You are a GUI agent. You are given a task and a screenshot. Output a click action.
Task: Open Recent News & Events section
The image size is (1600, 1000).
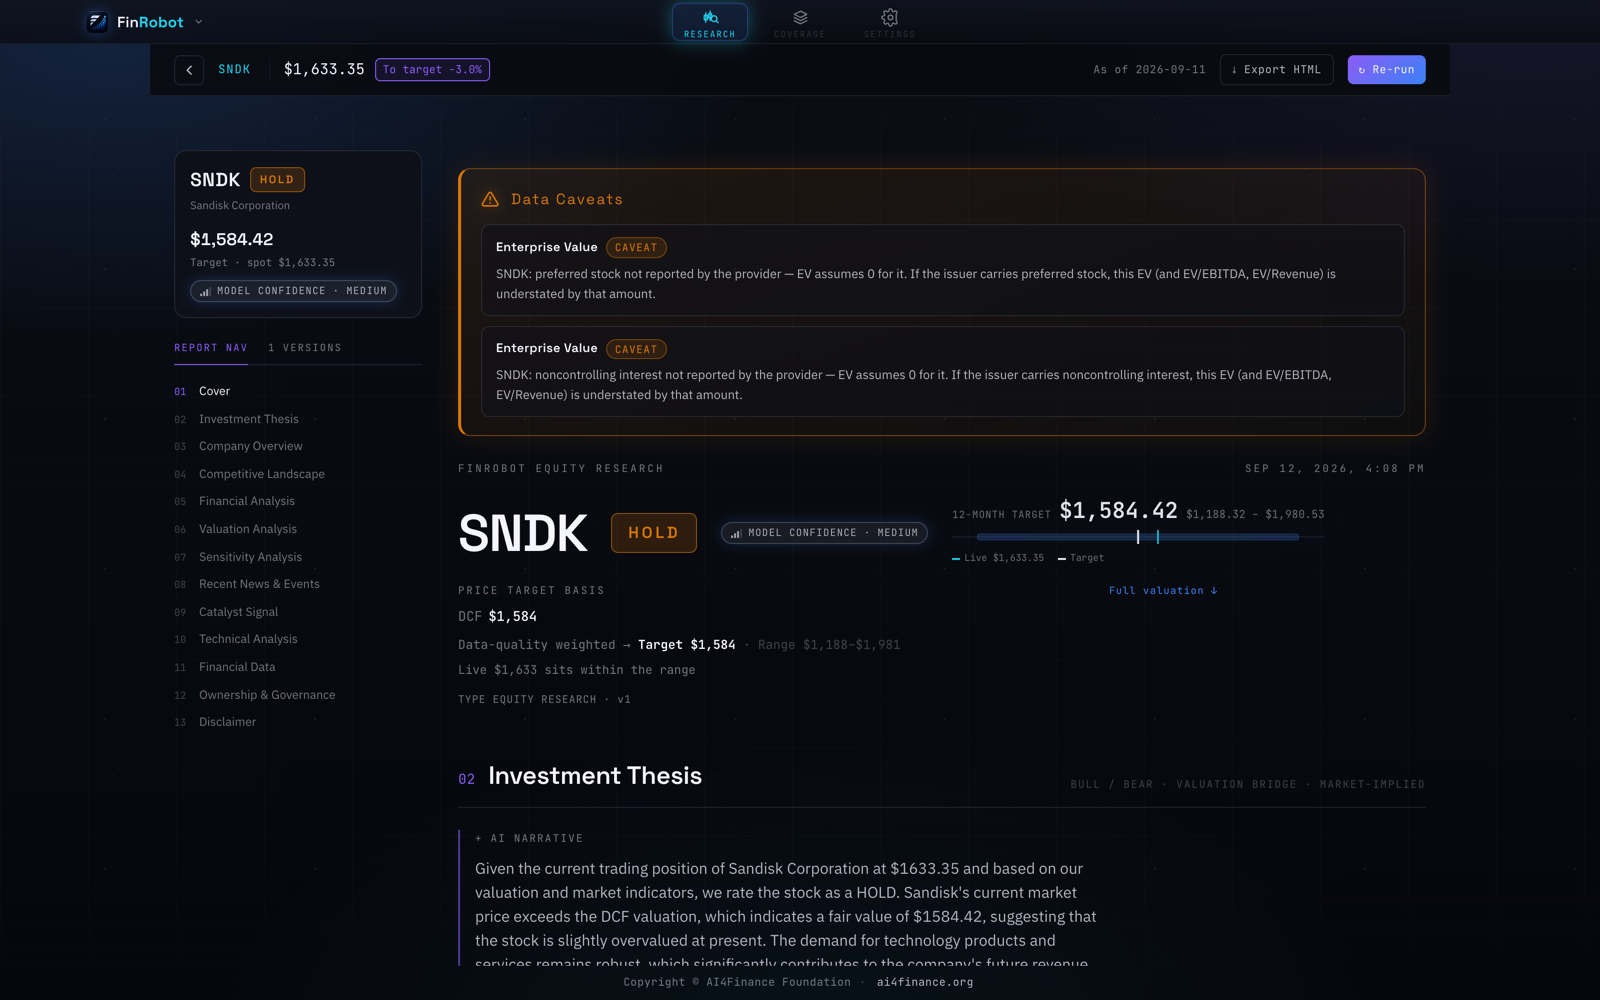pyautogui.click(x=259, y=584)
